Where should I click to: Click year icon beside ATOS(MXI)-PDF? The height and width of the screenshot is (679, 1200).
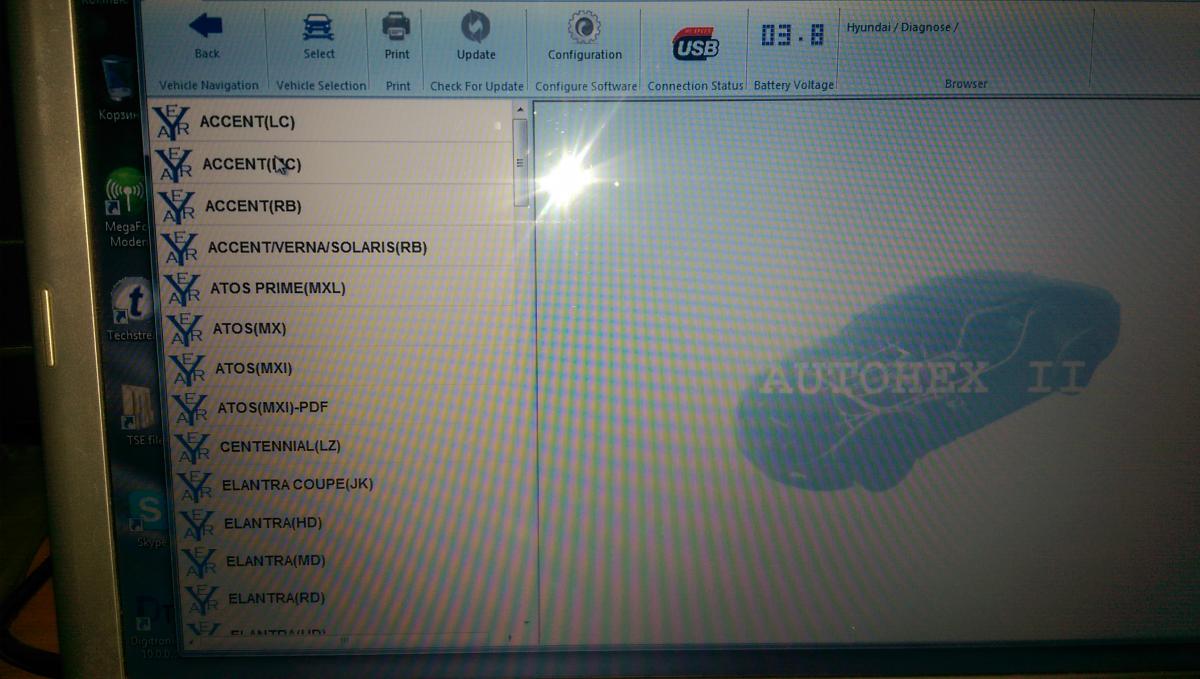point(190,408)
